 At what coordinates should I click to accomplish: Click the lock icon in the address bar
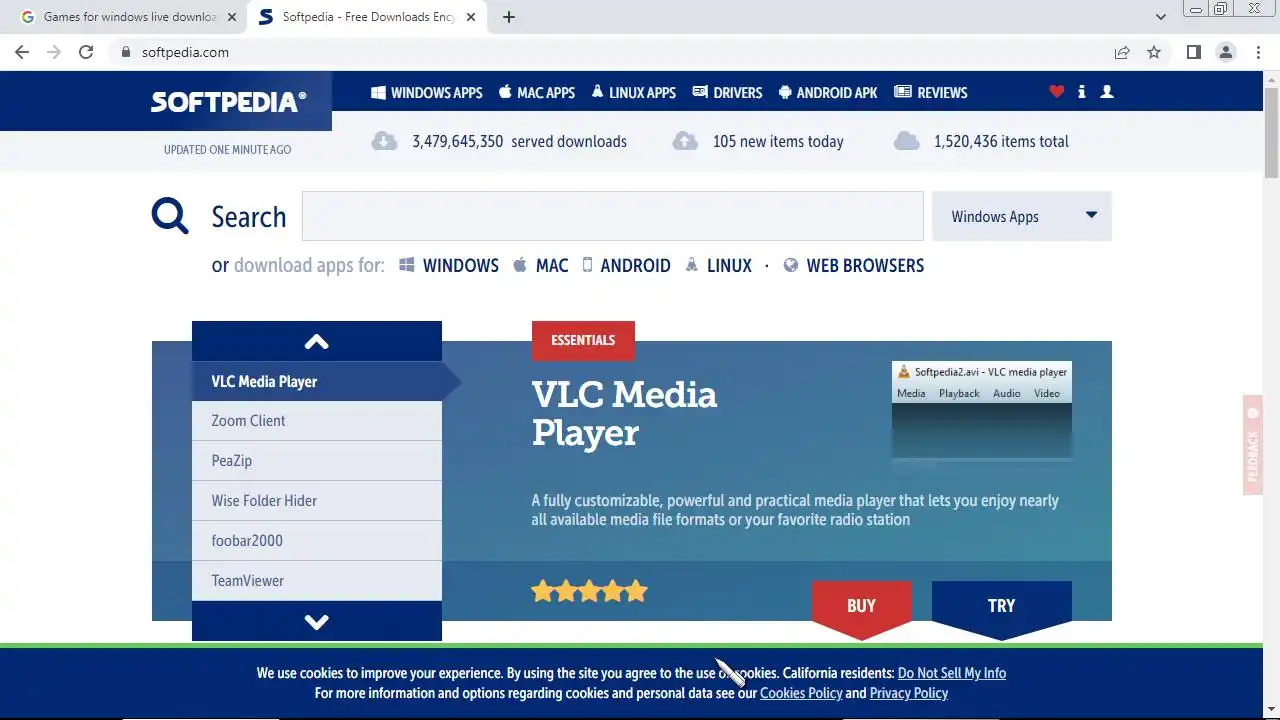pos(125,52)
